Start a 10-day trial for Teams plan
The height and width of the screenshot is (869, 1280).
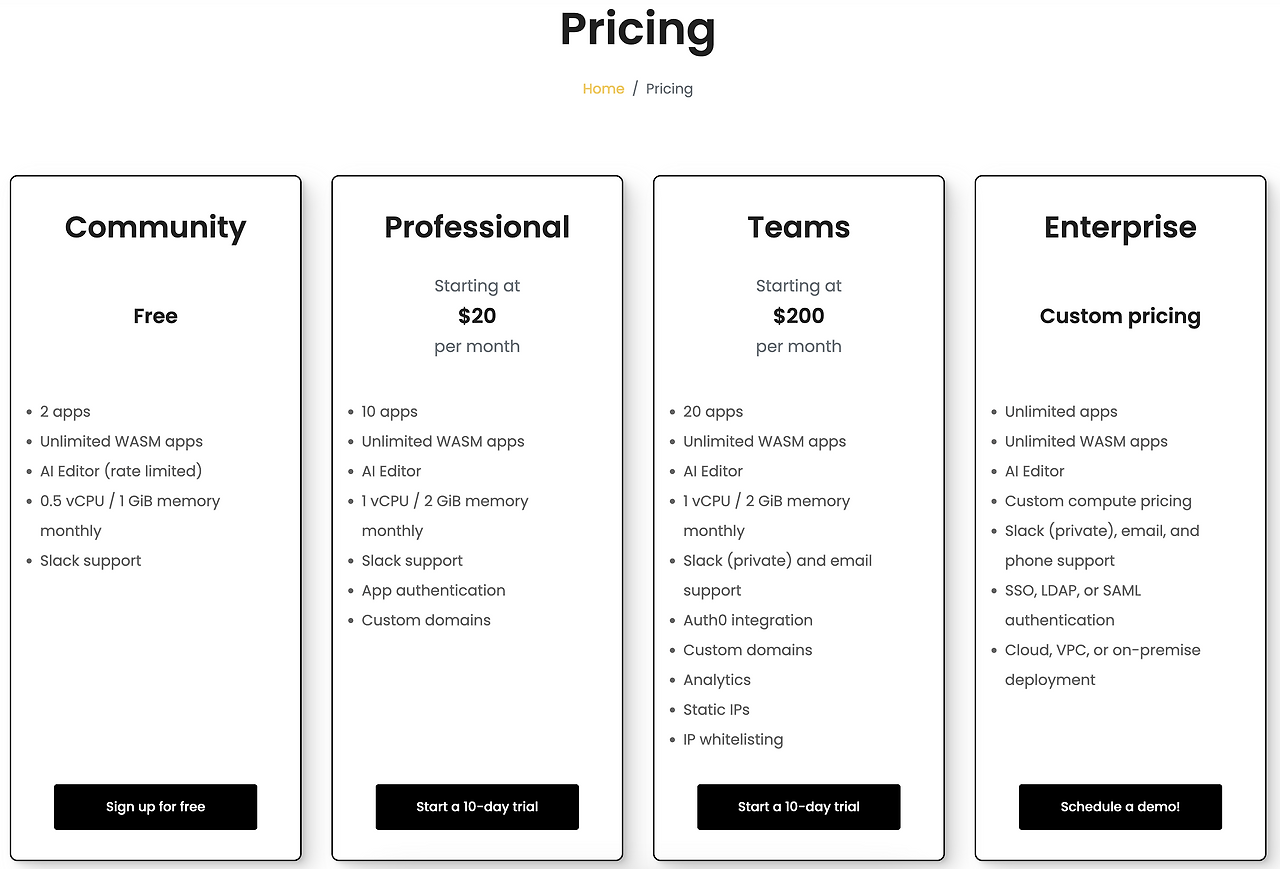click(799, 807)
